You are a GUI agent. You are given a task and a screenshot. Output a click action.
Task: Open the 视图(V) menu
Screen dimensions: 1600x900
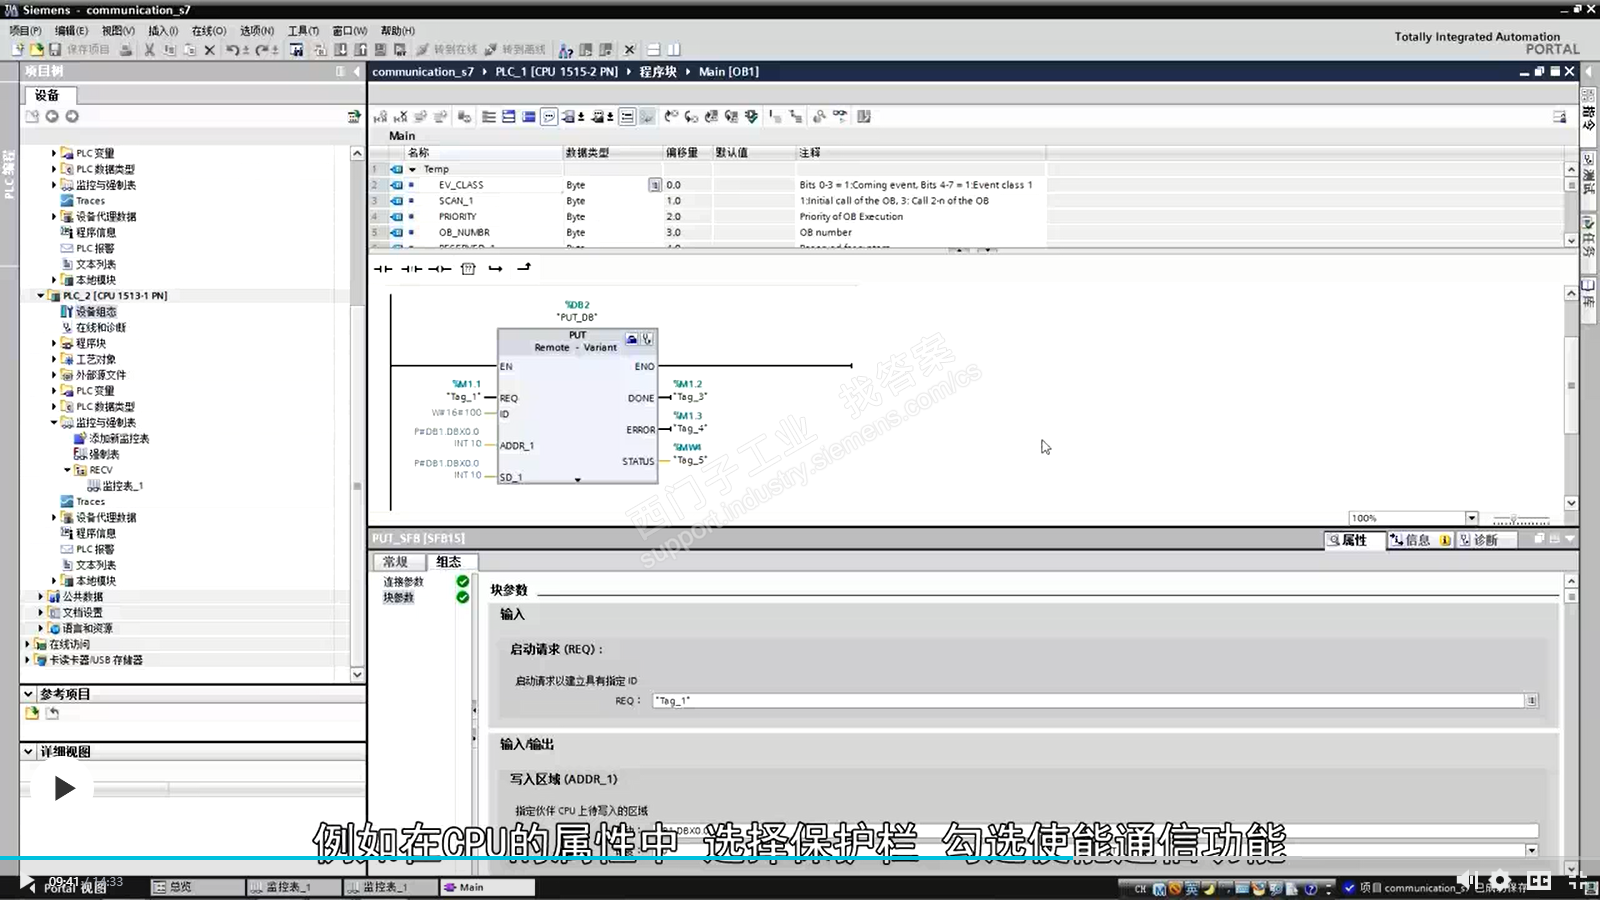118,30
